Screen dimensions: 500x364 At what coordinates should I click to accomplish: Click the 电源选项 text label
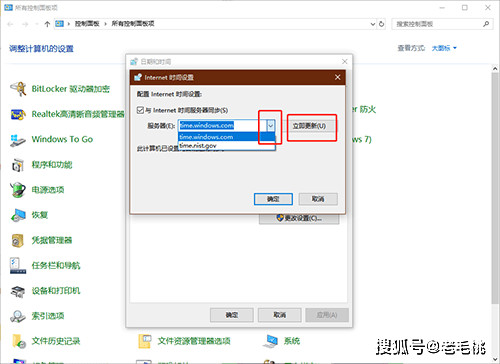(x=48, y=190)
